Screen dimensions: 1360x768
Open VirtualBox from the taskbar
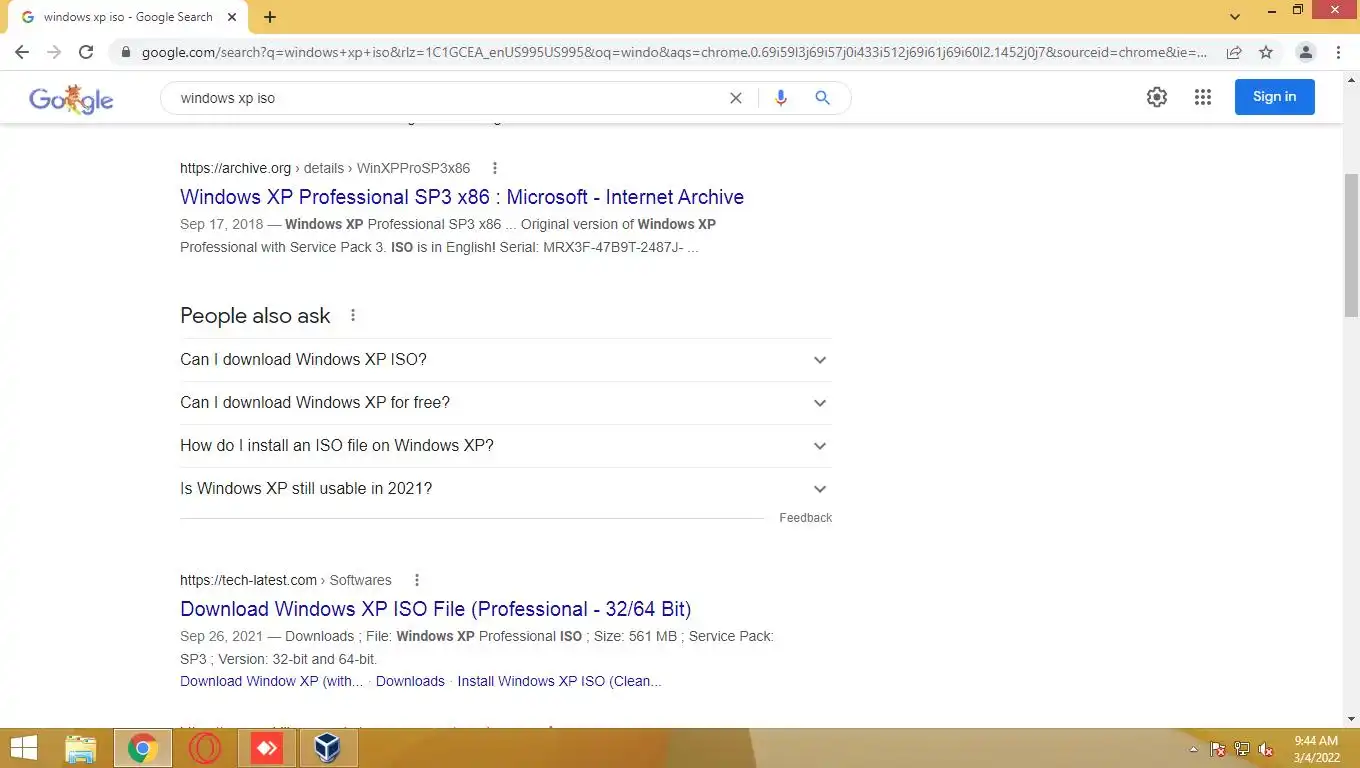329,748
